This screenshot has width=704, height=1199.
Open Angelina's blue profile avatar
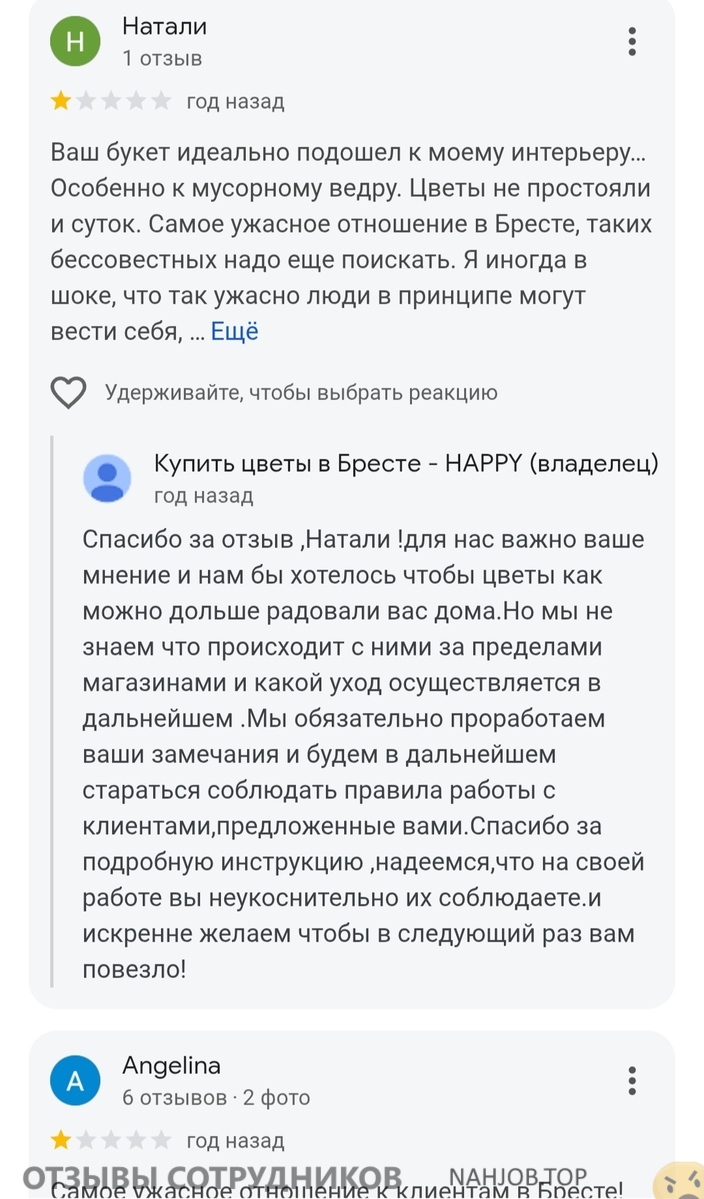pyautogui.click(x=75, y=1080)
